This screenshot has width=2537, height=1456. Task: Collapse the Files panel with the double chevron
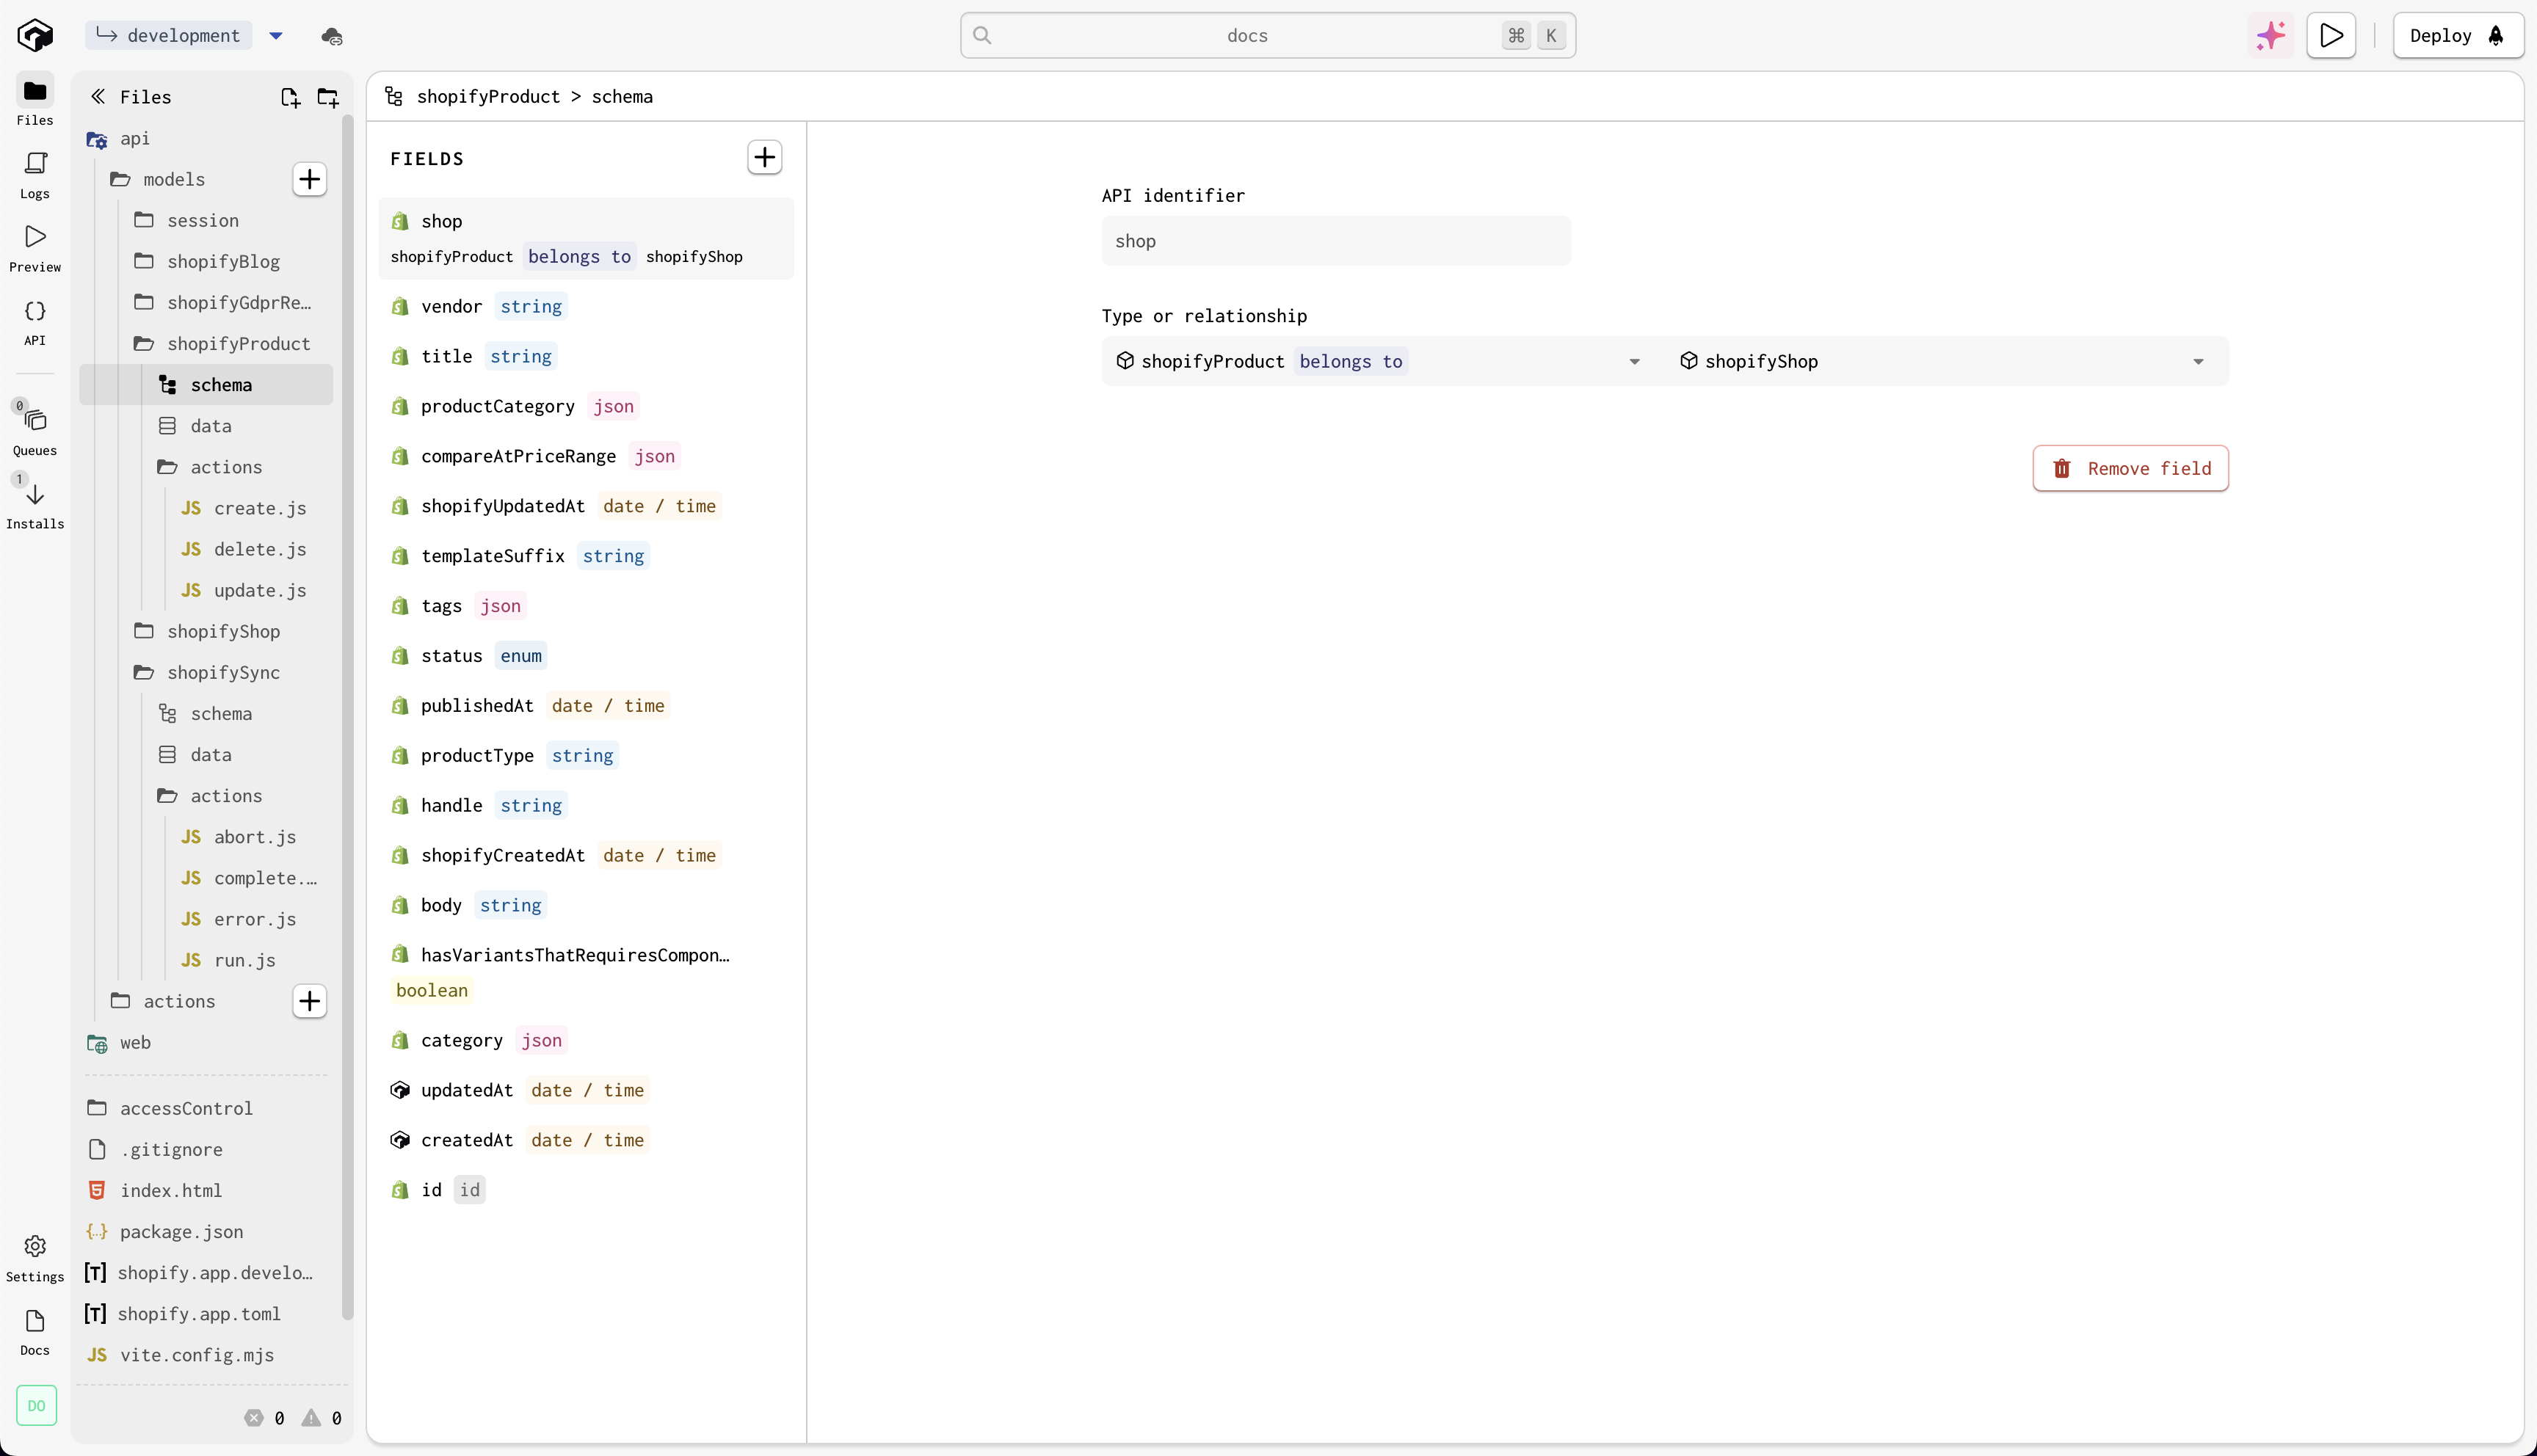tap(98, 97)
